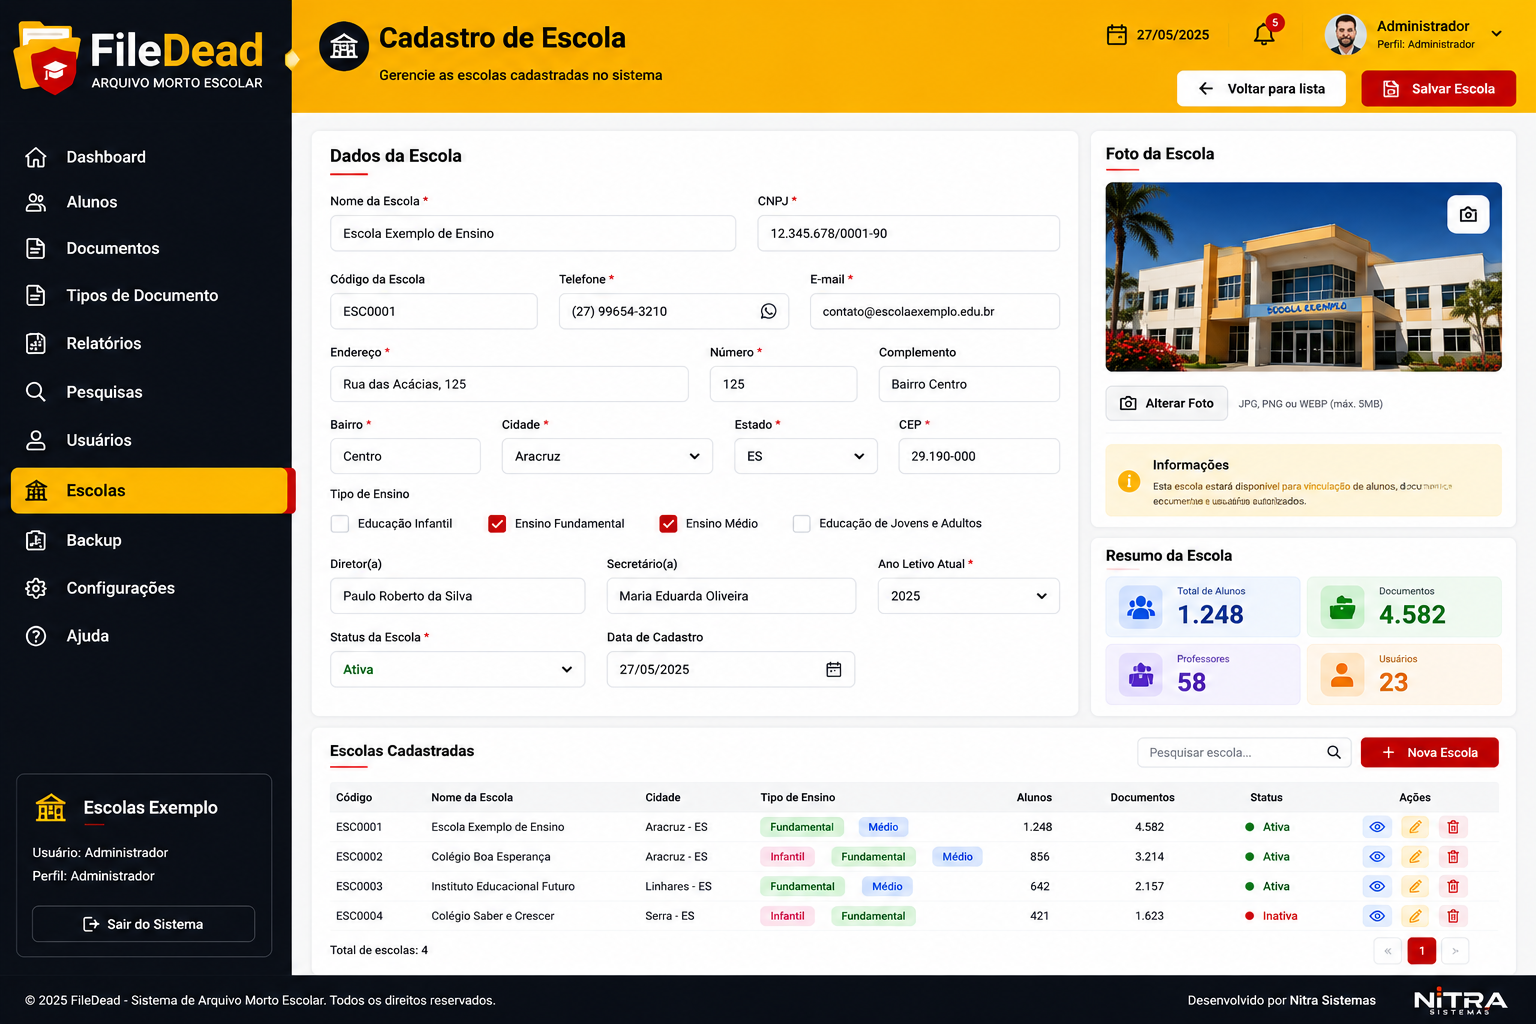
Task: View Instituto Educacional Futuro eye icon
Action: [x=1377, y=886]
